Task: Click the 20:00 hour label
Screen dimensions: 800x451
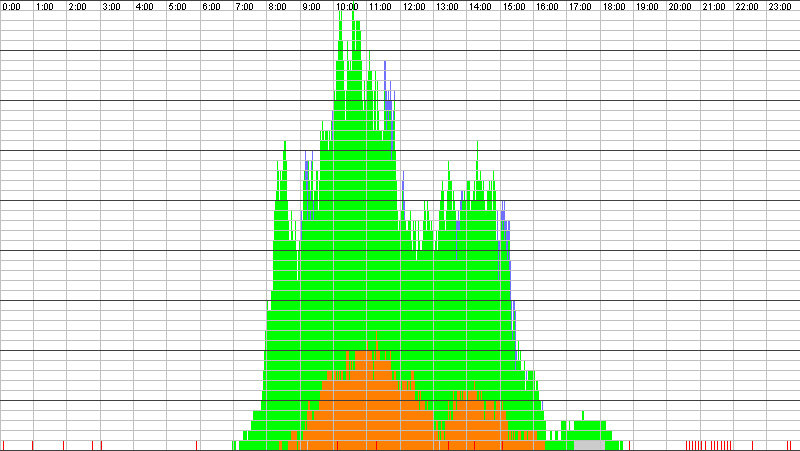Action: (x=680, y=7)
